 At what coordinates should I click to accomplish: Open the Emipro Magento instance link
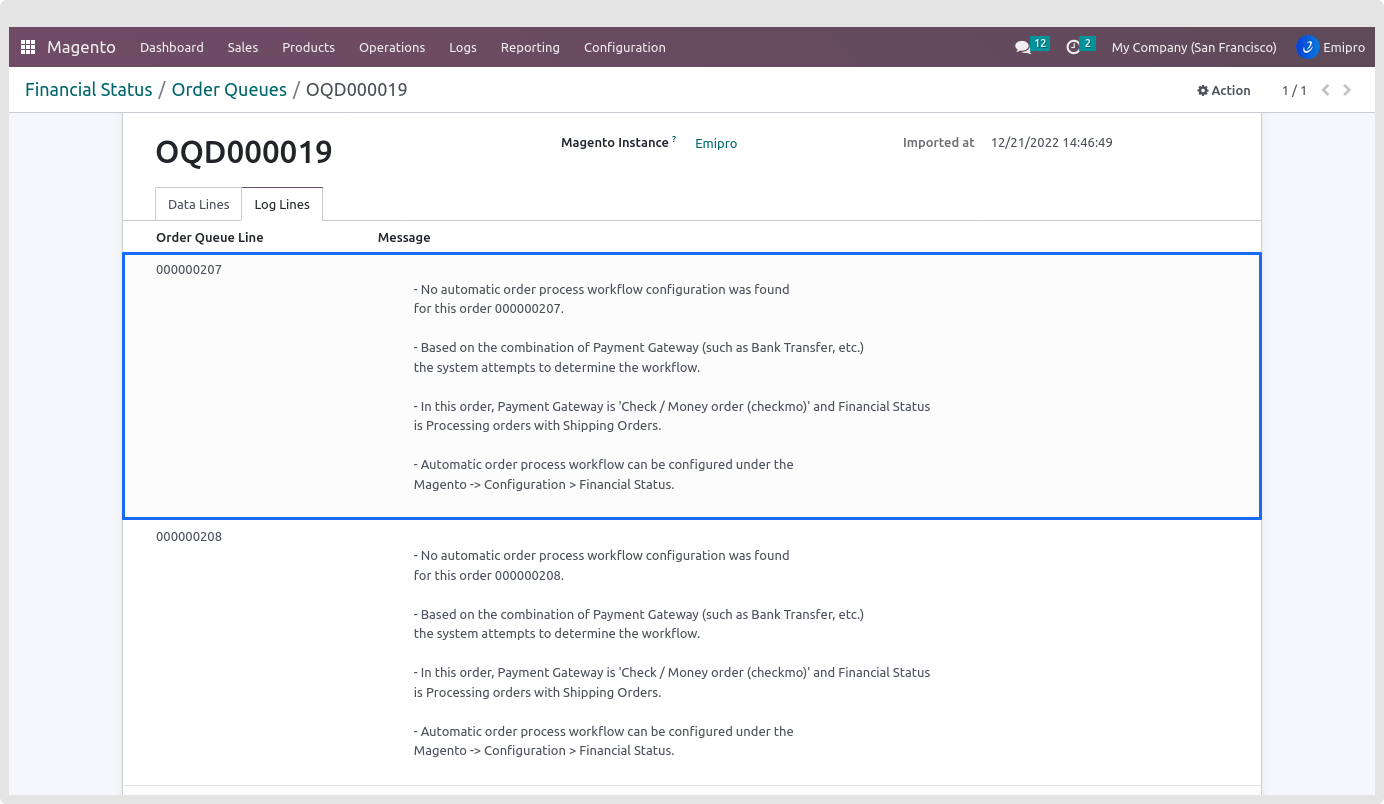716,143
